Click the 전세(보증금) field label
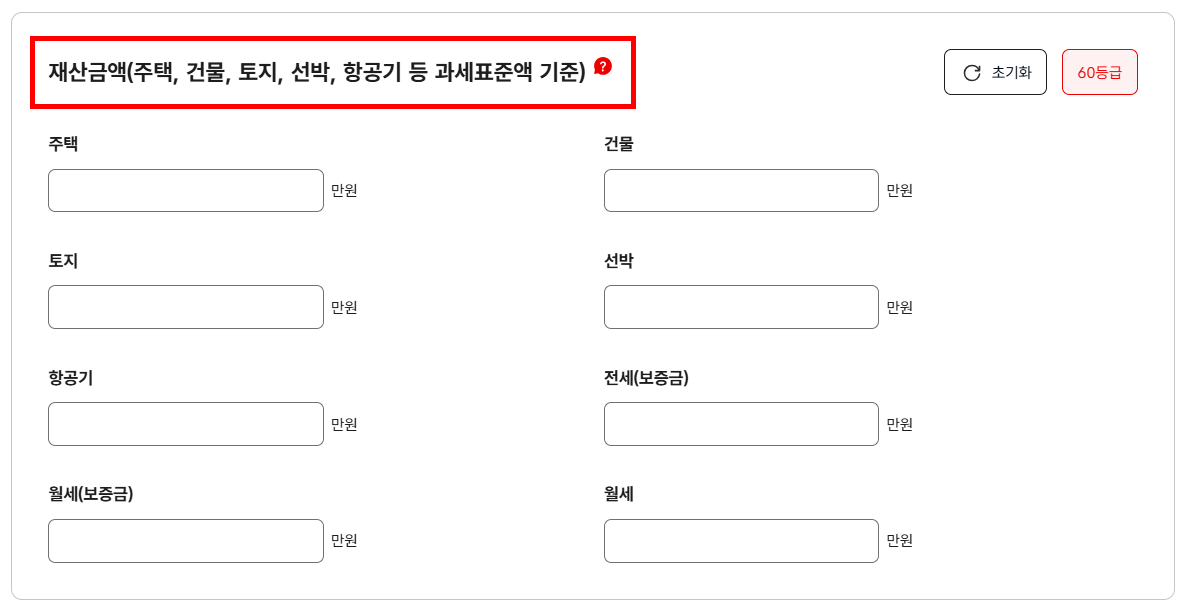1190x612 pixels. (645, 377)
